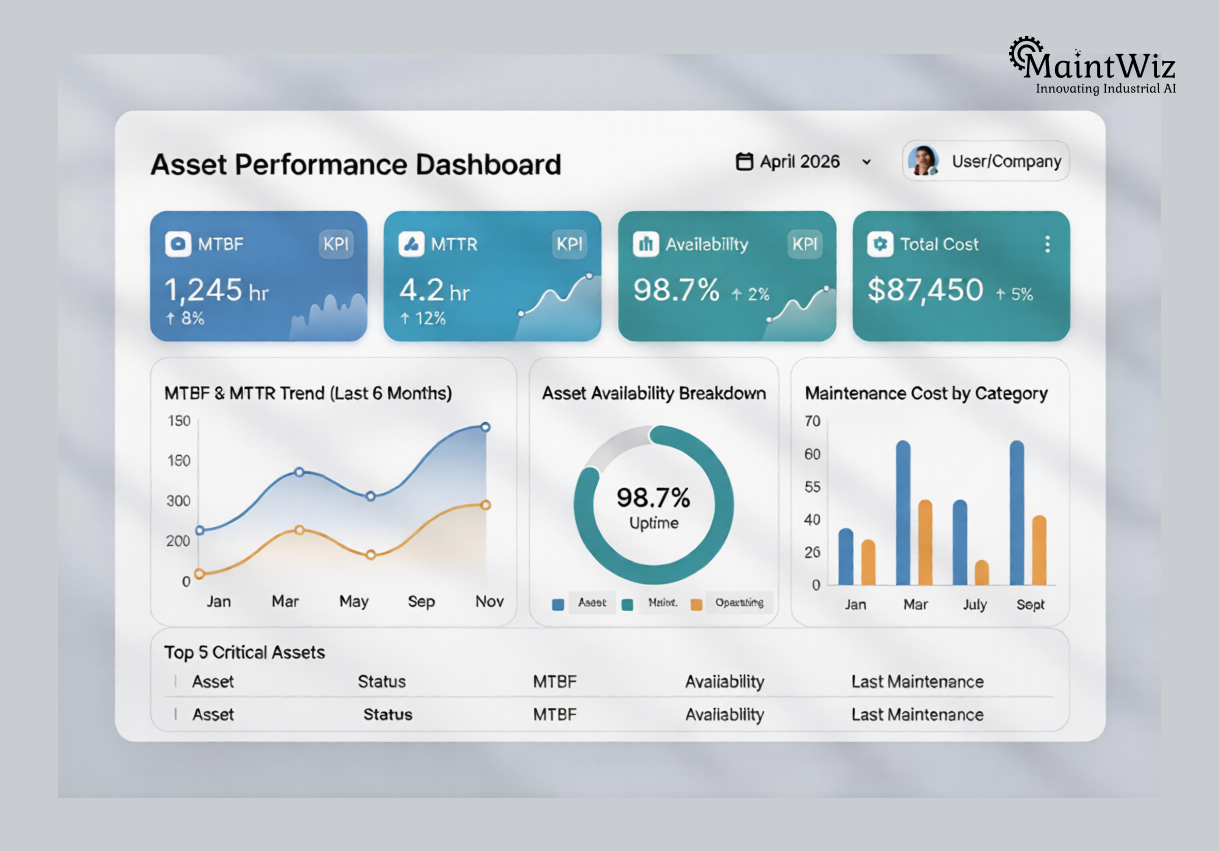The width and height of the screenshot is (1219, 851).
Task: Click the KPI tab on MTTR card
Action: (x=570, y=243)
